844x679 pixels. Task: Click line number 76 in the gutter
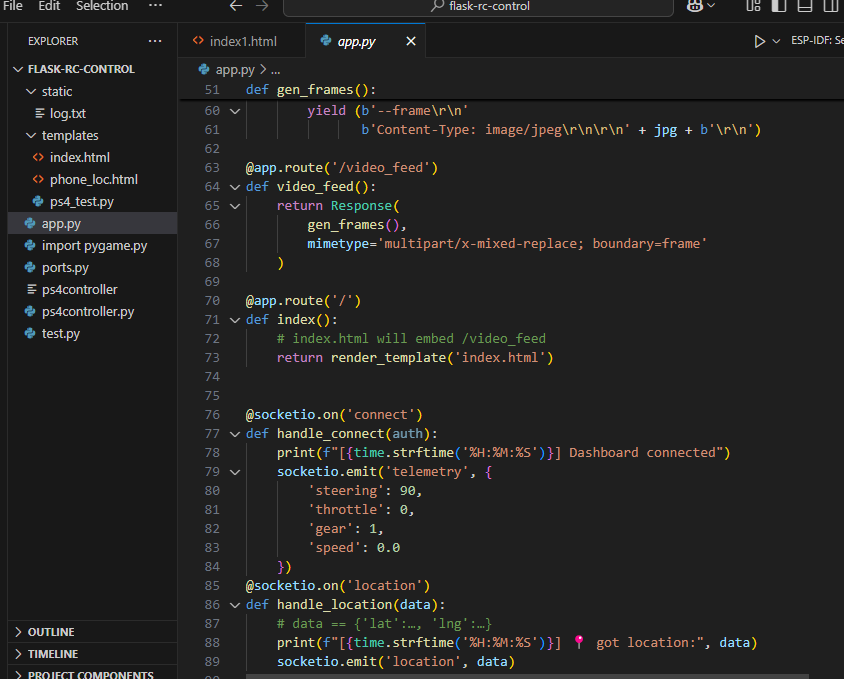212,415
